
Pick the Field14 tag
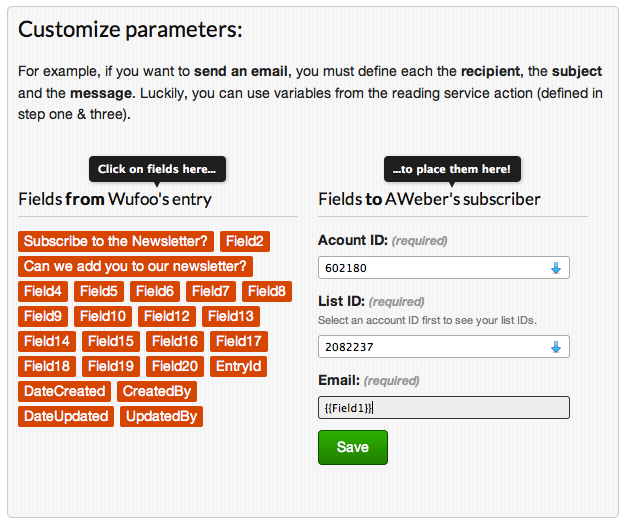pyautogui.click(x=46, y=341)
